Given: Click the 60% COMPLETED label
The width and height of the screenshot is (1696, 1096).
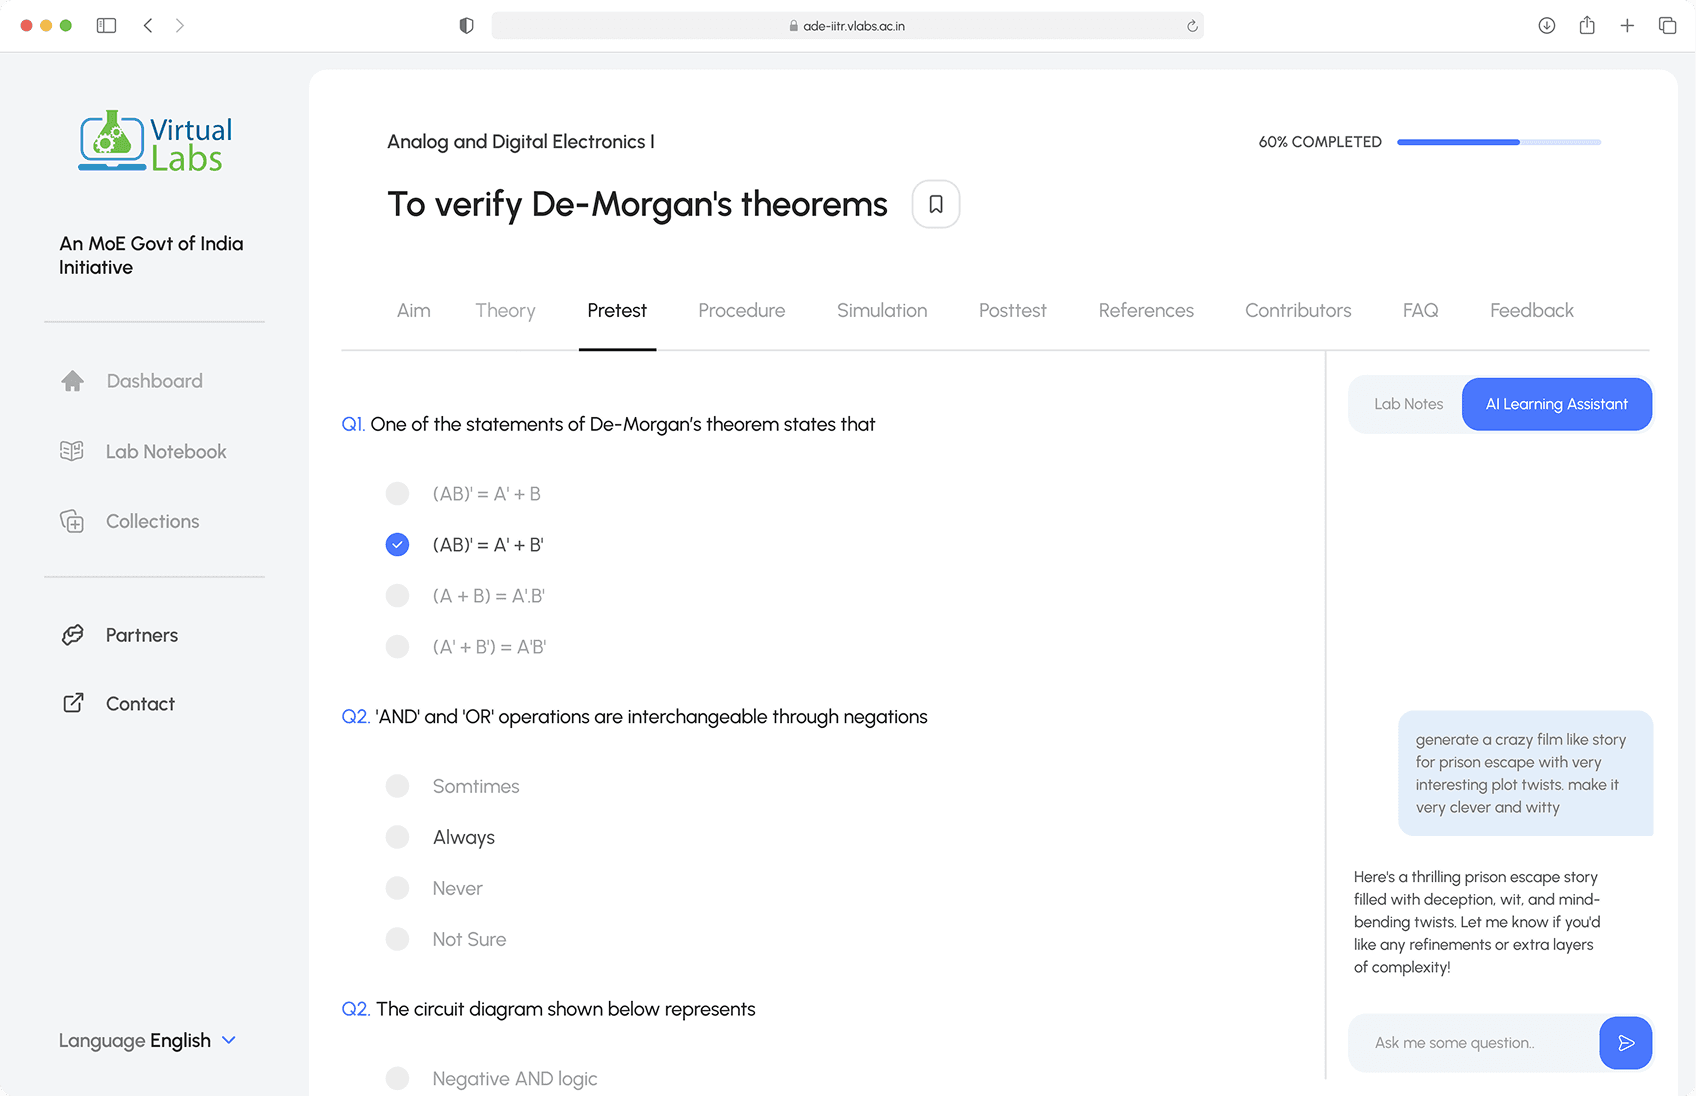Looking at the screenshot, I should tap(1320, 142).
